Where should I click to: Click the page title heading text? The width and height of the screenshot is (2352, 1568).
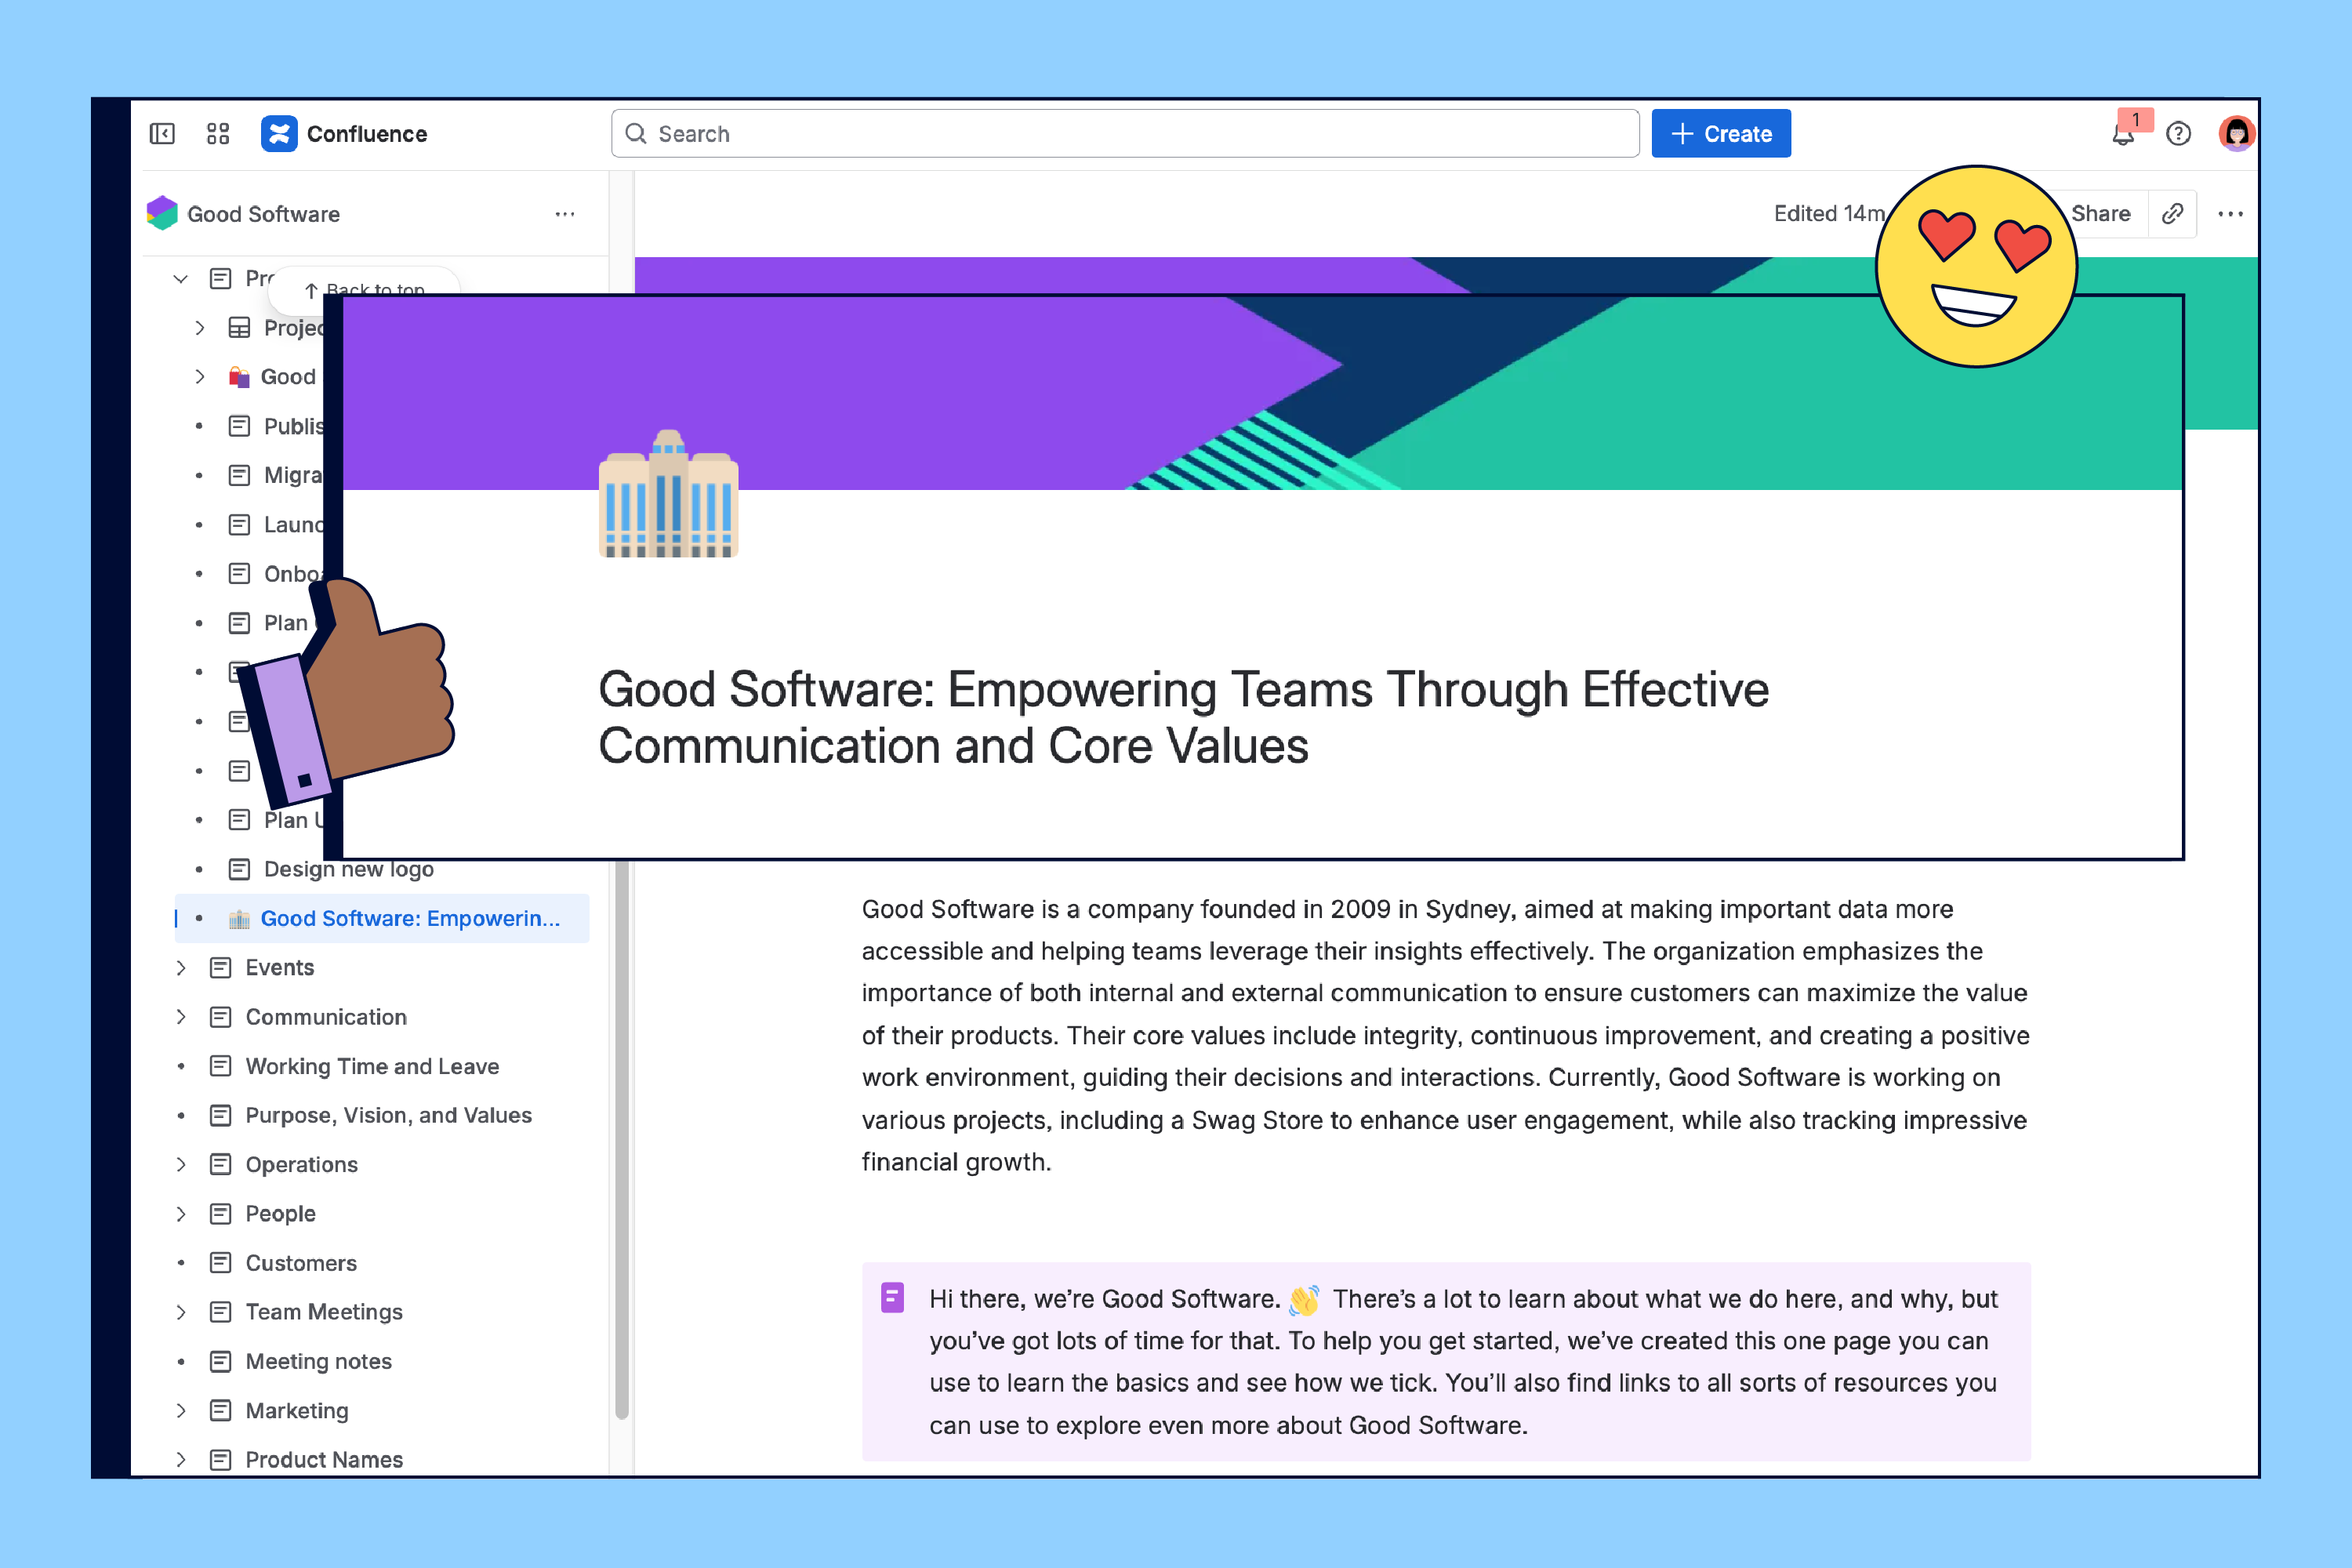[x=1184, y=717]
